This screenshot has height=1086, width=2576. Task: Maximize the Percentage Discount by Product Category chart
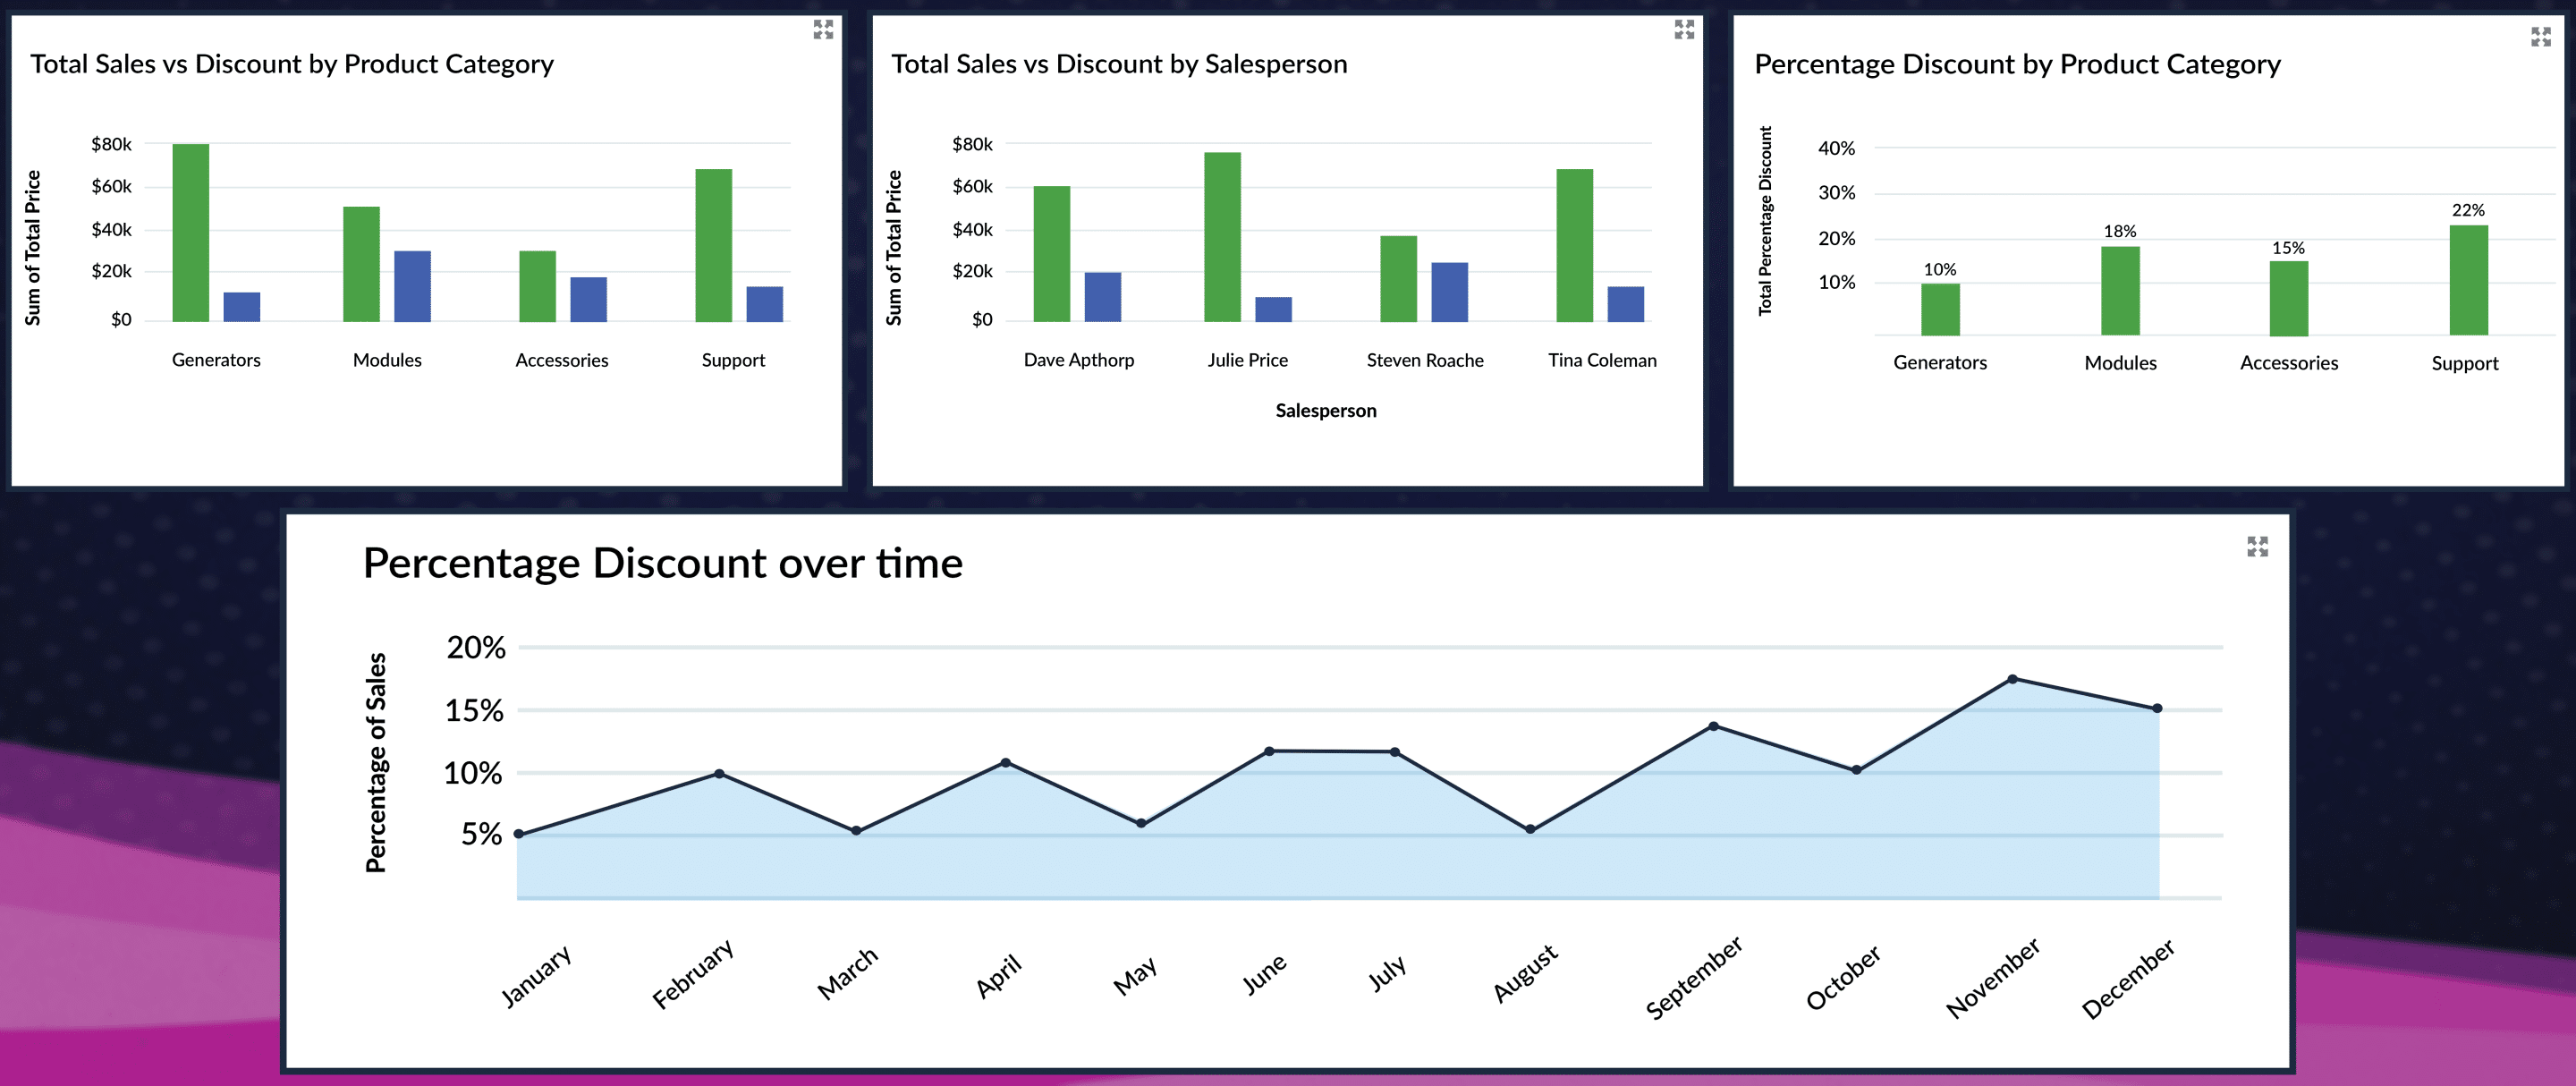2540,38
